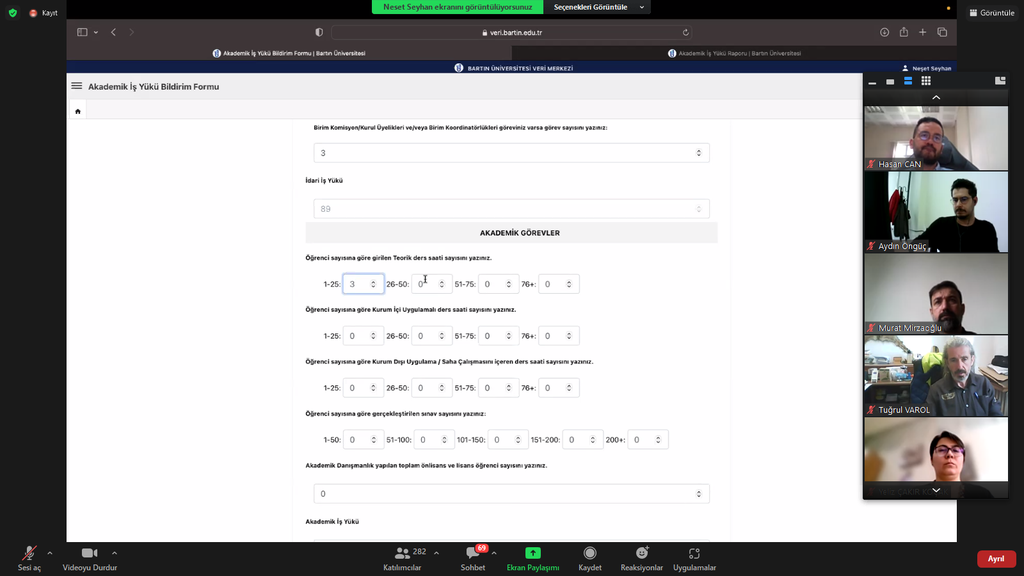Select single-speaker thumbnail view in video panel
This screenshot has width=1024, height=576.
click(890, 81)
